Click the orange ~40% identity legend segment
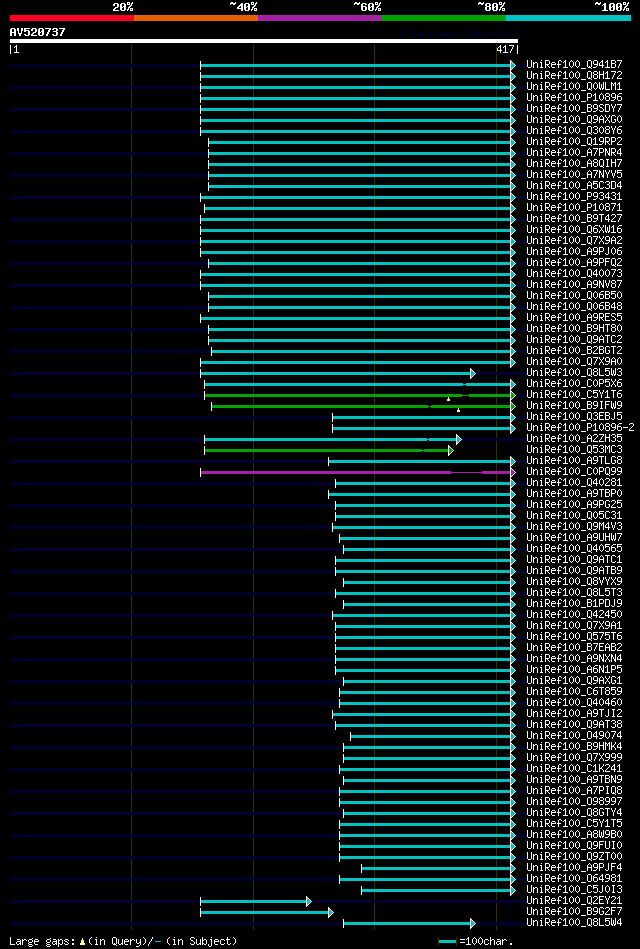The width and height of the screenshot is (640, 949). point(196,18)
